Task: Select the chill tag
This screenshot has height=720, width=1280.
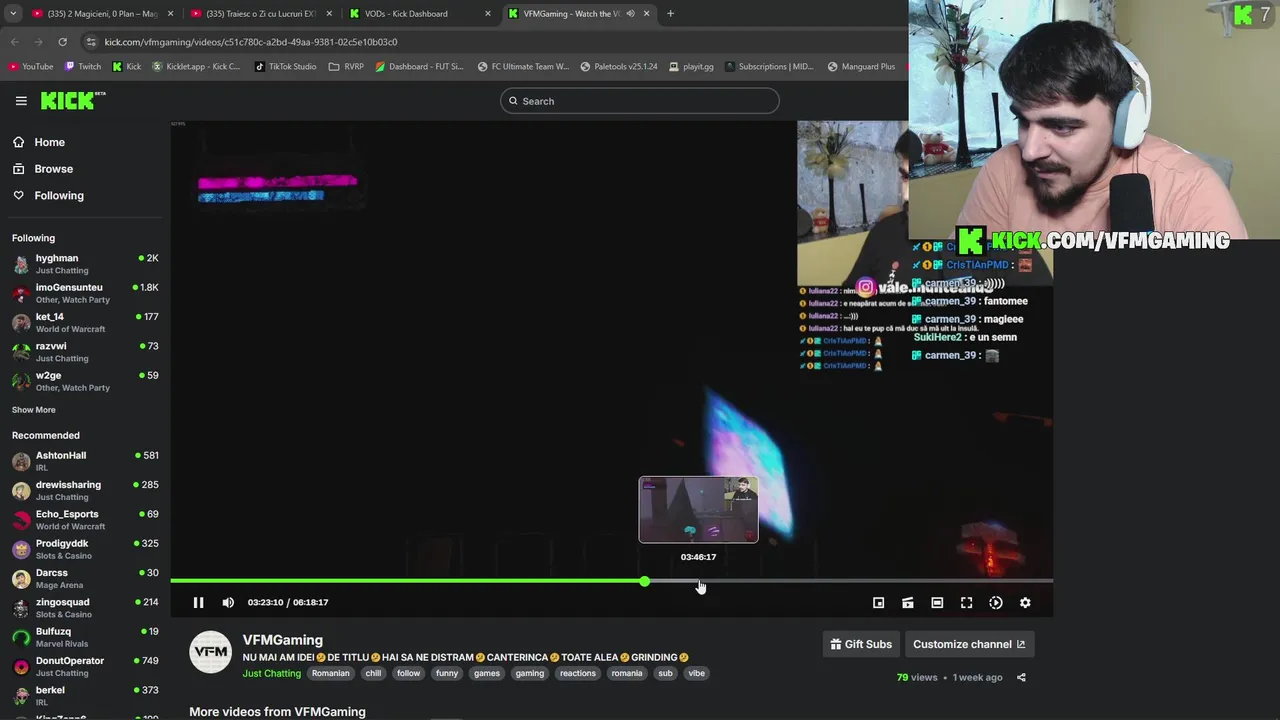Action: [373, 673]
